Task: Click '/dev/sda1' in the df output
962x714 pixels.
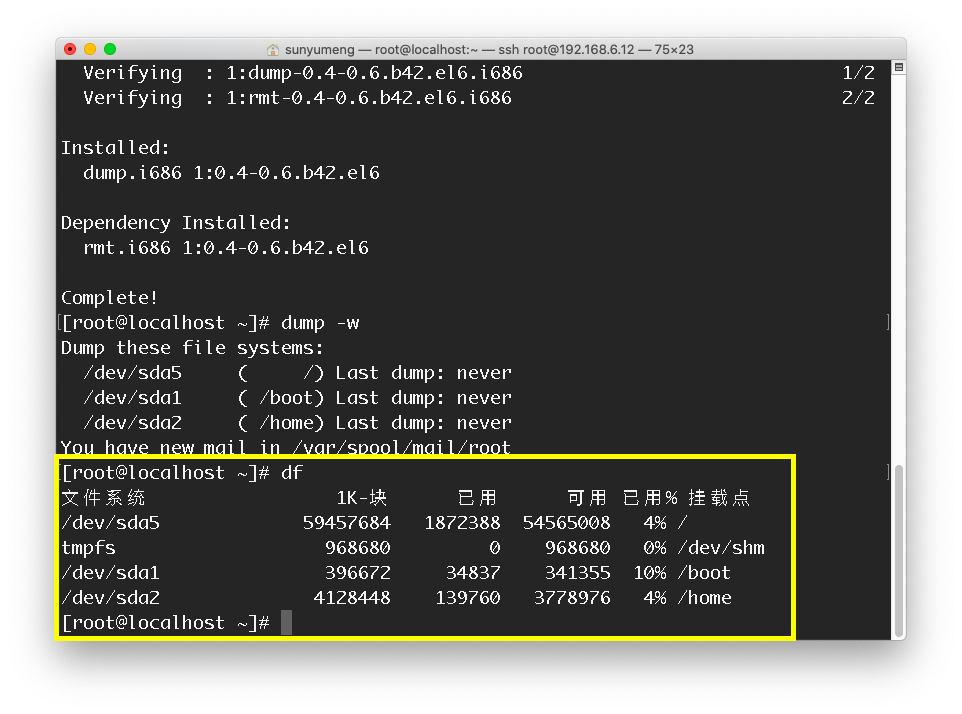Action: (x=110, y=573)
